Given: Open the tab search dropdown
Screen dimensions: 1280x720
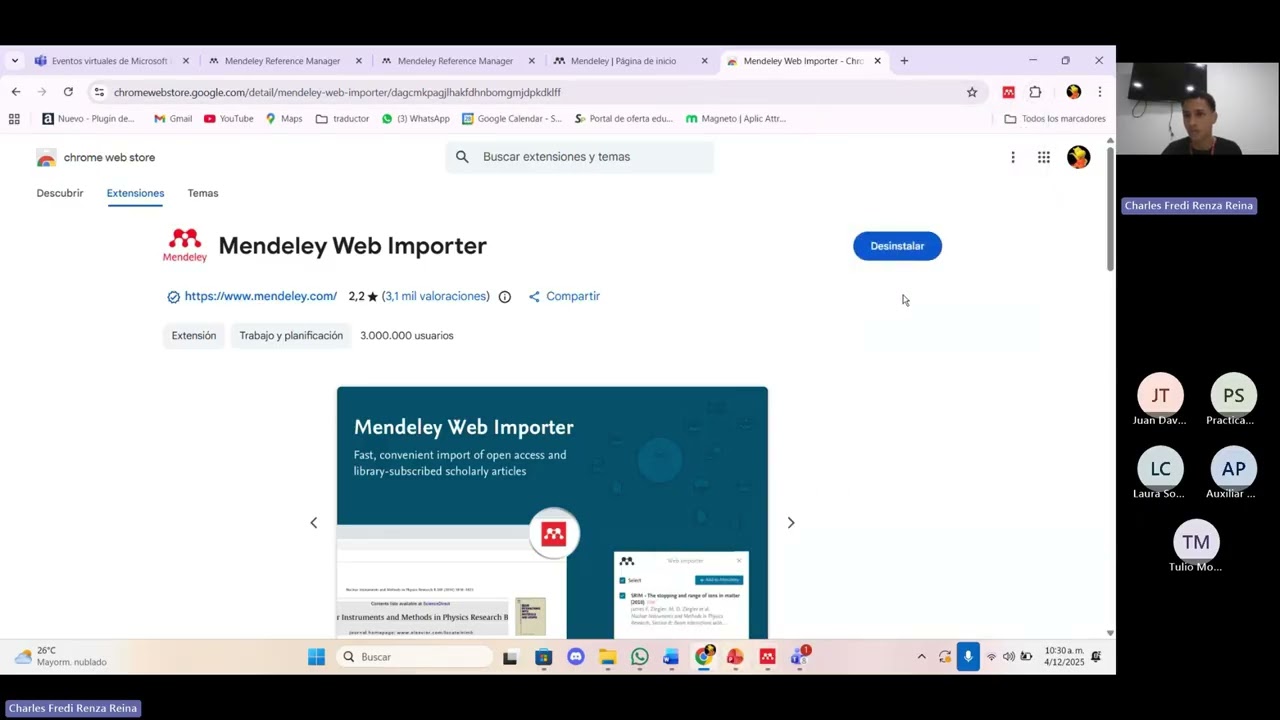Looking at the screenshot, I should [x=14, y=61].
